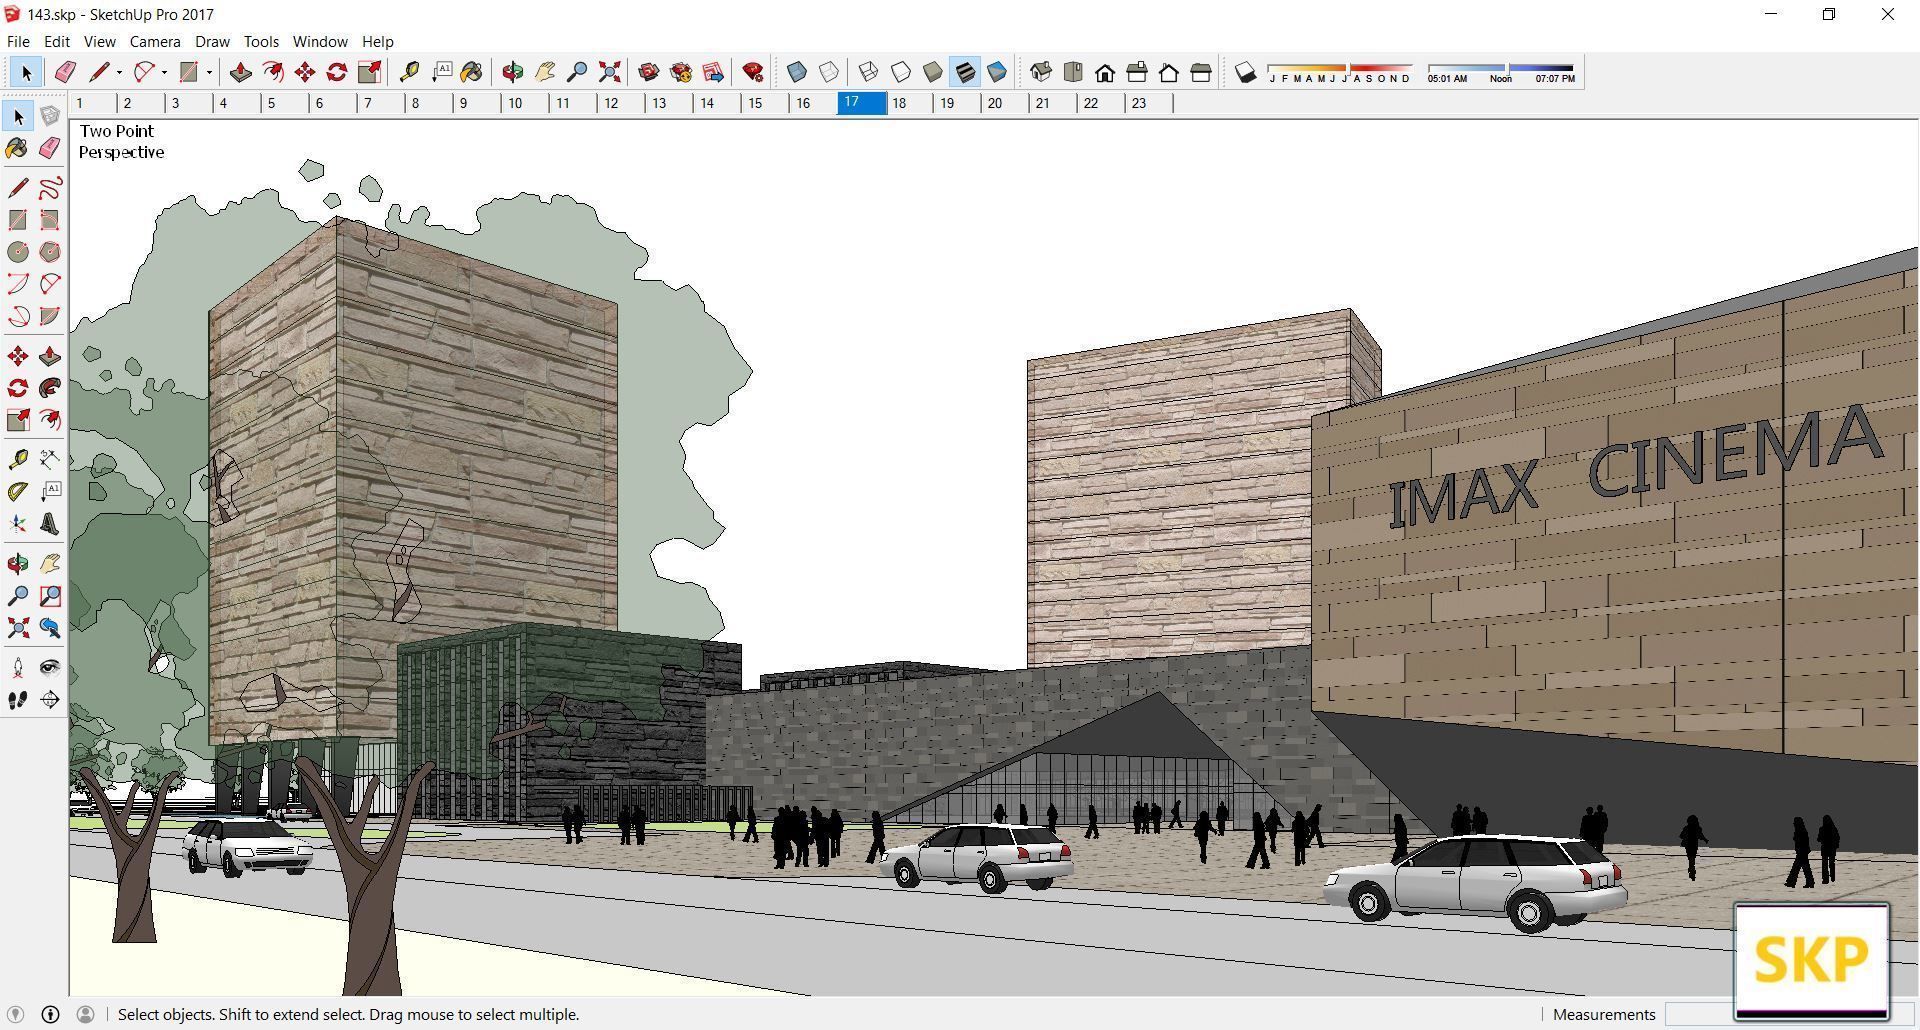Viewport: 1920px width, 1030px height.
Task: Activate the Look Around eye tool
Action: (49, 668)
